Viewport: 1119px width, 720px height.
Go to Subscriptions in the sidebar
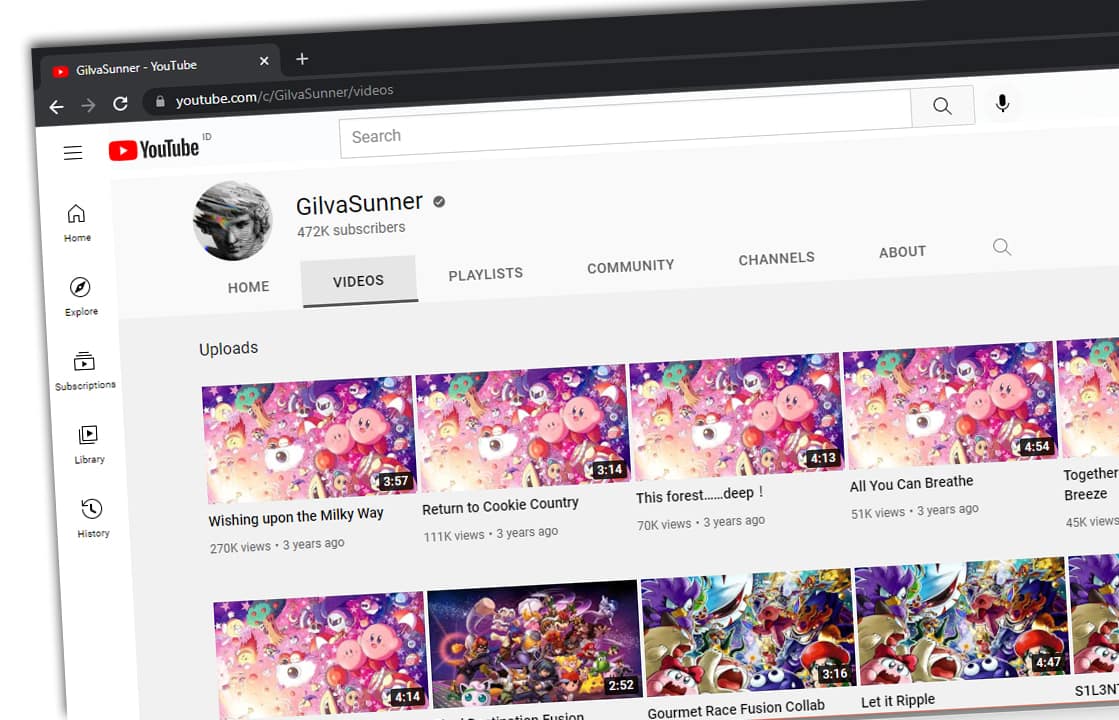tap(85, 370)
